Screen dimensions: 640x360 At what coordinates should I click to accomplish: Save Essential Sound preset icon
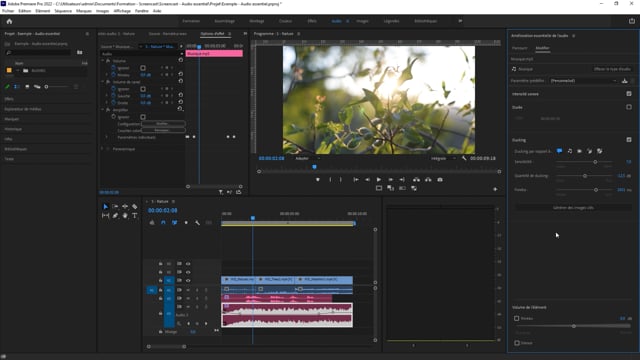(624, 81)
